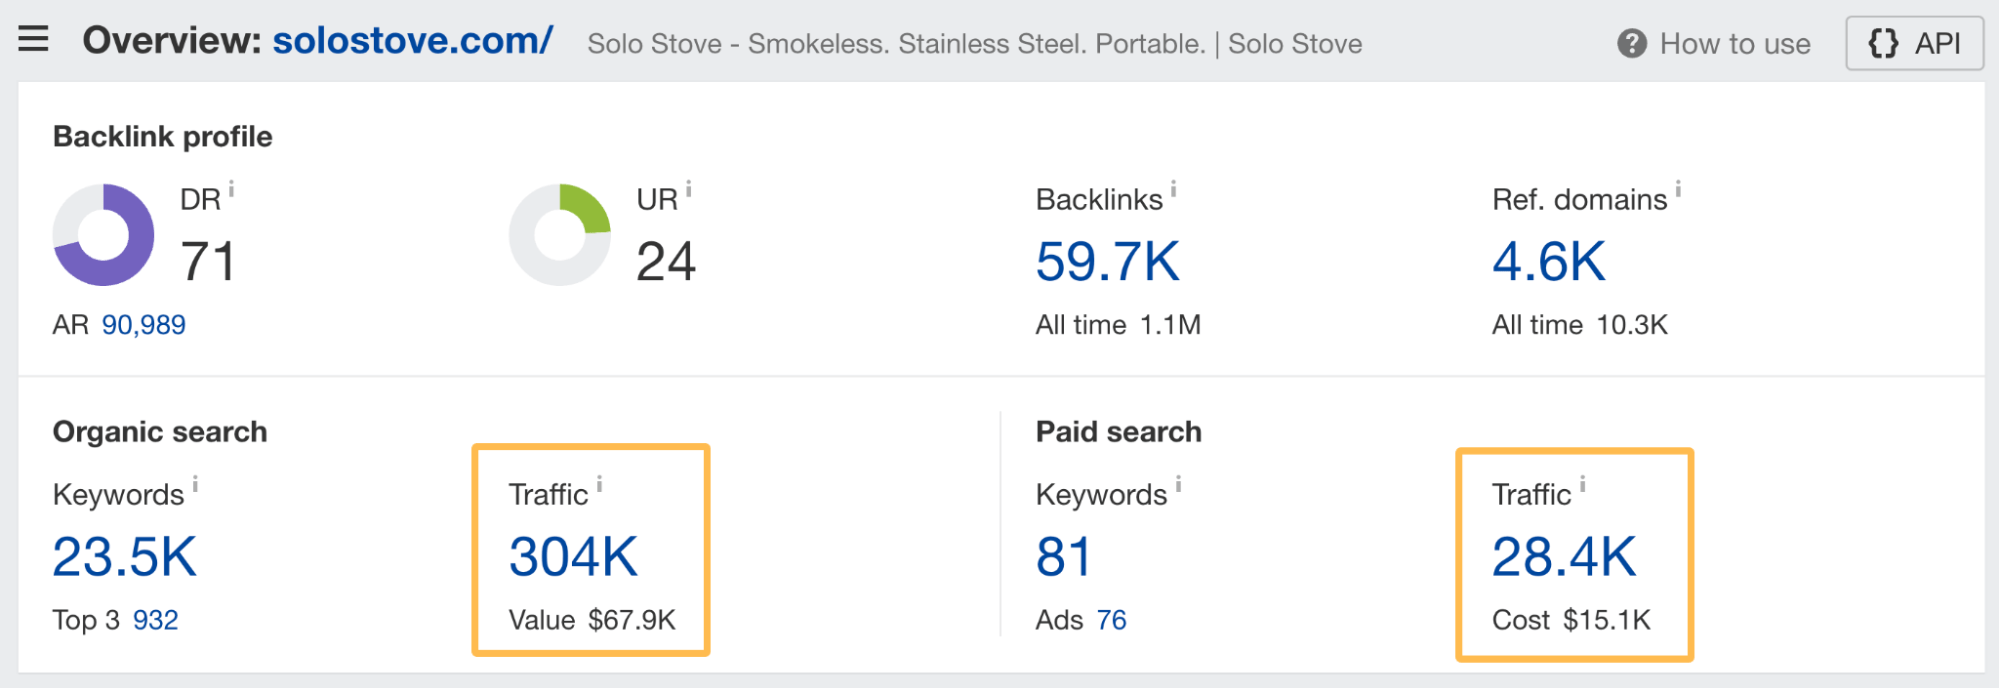Click the Backlinks info icon
This screenshot has height=689, width=1999.
[x=1173, y=188]
